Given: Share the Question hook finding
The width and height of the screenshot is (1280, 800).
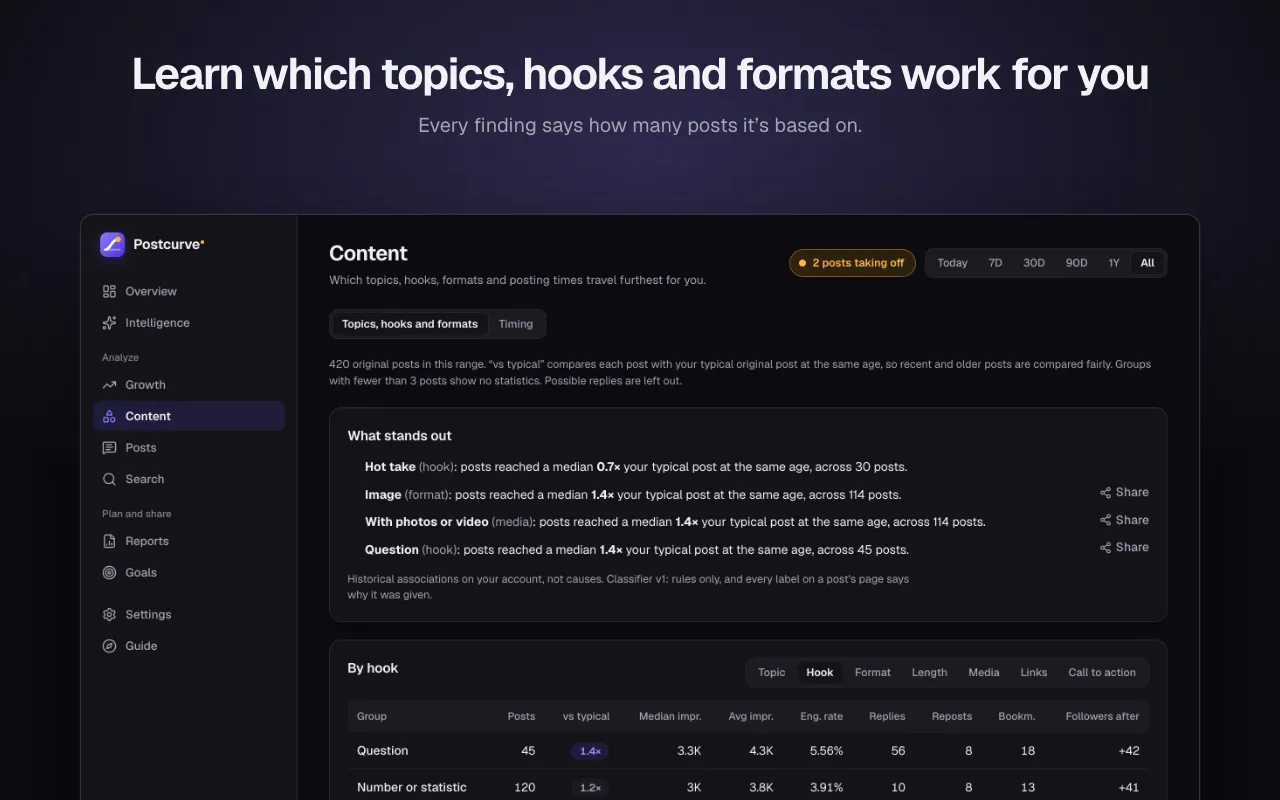Looking at the screenshot, I should click(x=1124, y=547).
